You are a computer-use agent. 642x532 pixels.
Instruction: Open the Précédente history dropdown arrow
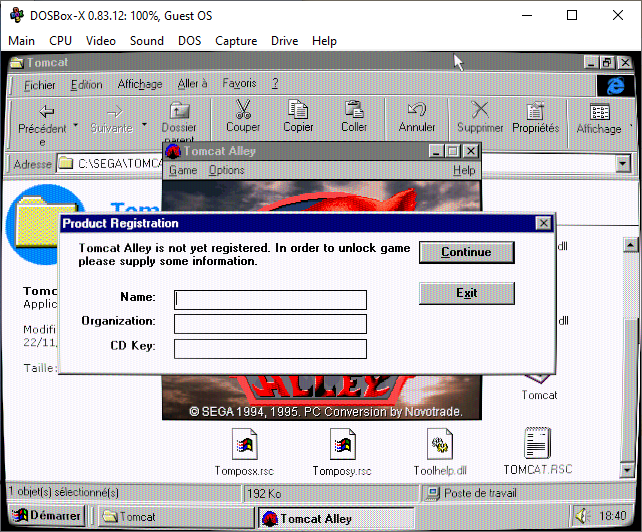(76, 124)
